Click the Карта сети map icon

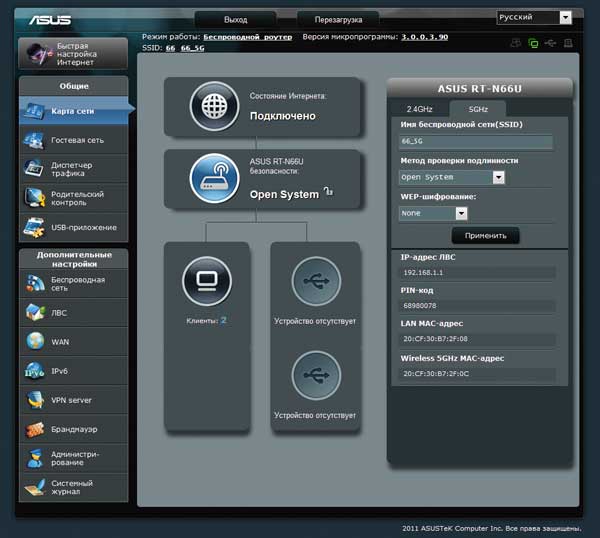tap(34, 111)
